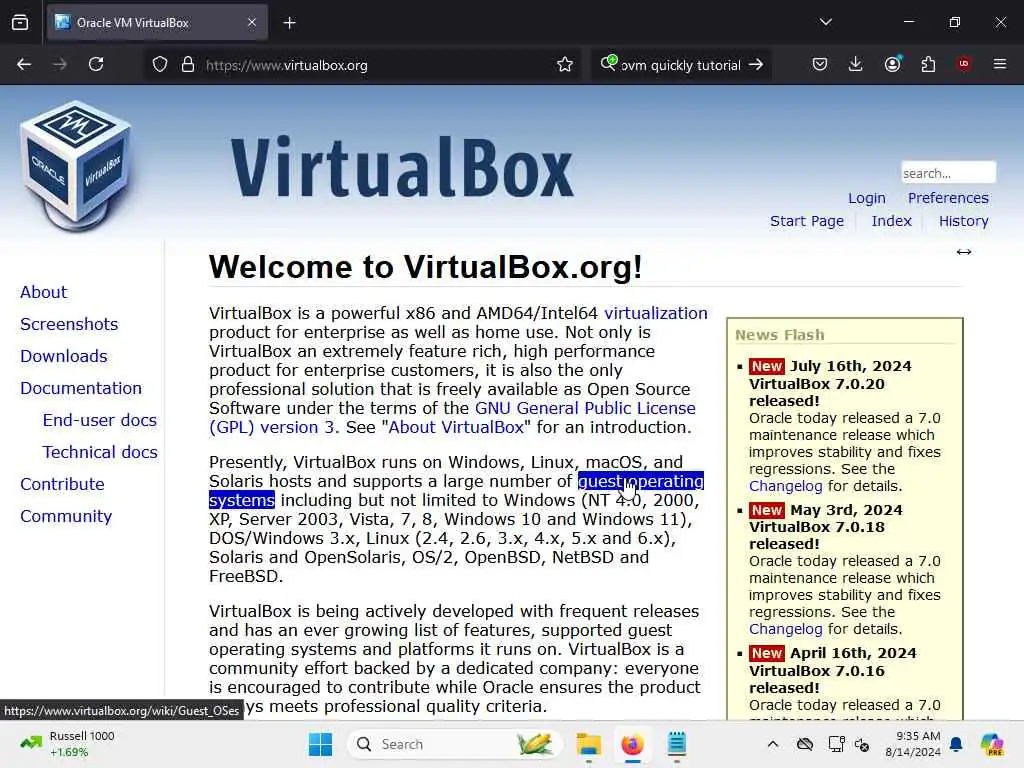Open the About VirtualBox link
Screen dimensions: 1024x768
click(x=456, y=427)
